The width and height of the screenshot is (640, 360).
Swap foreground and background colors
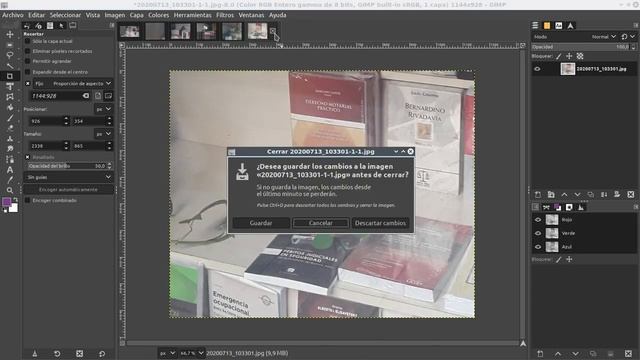(x=16, y=200)
